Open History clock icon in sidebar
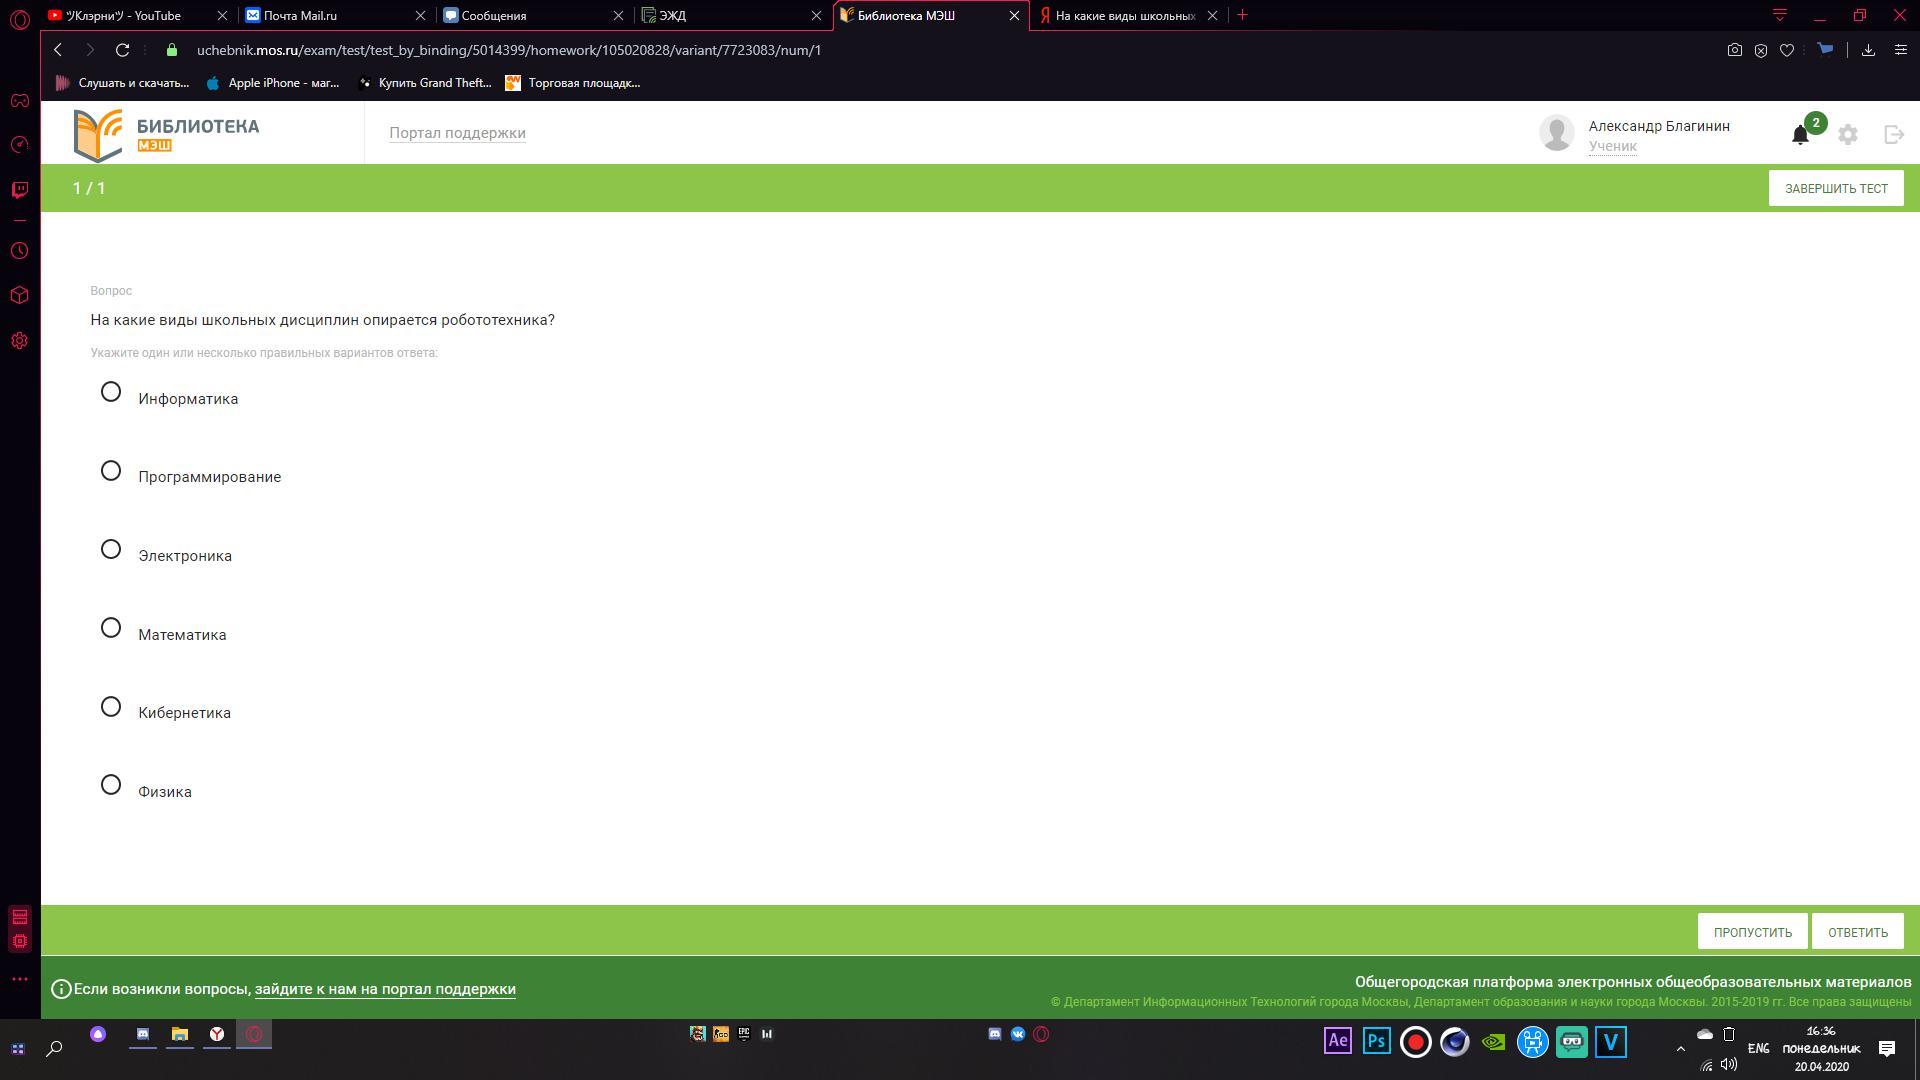 (x=20, y=251)
